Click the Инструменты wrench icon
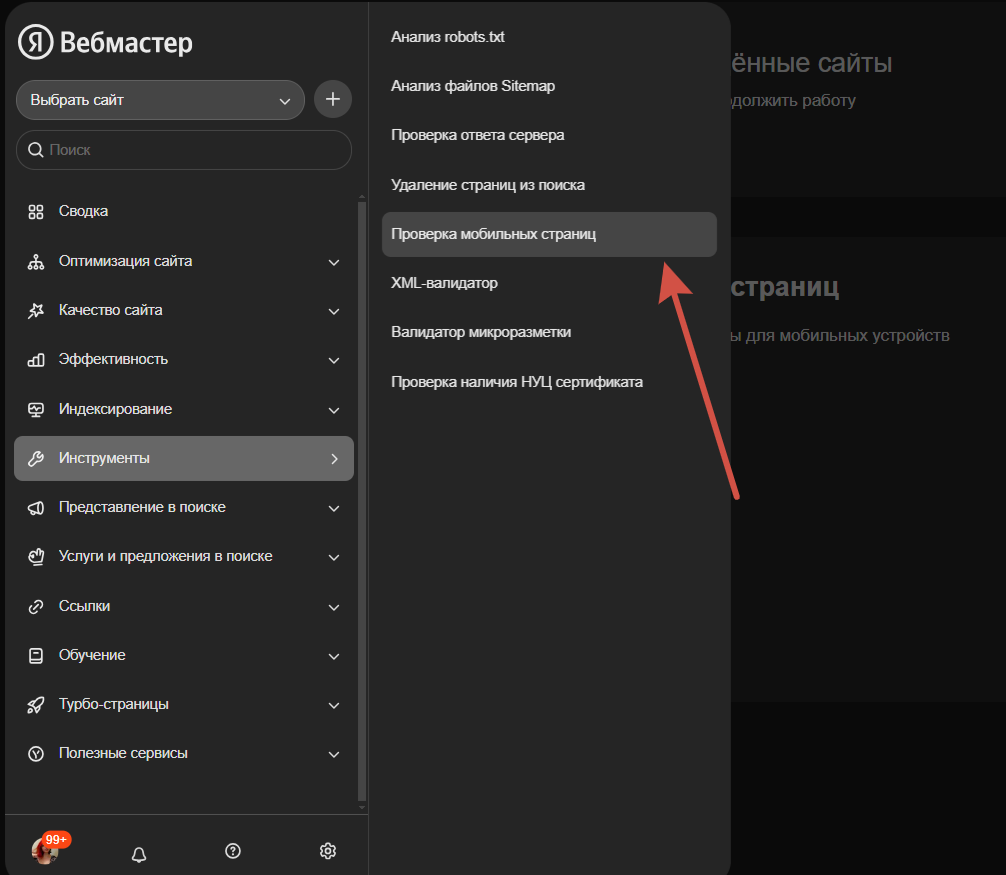The image size is (1006, 875). pos(36,458)
